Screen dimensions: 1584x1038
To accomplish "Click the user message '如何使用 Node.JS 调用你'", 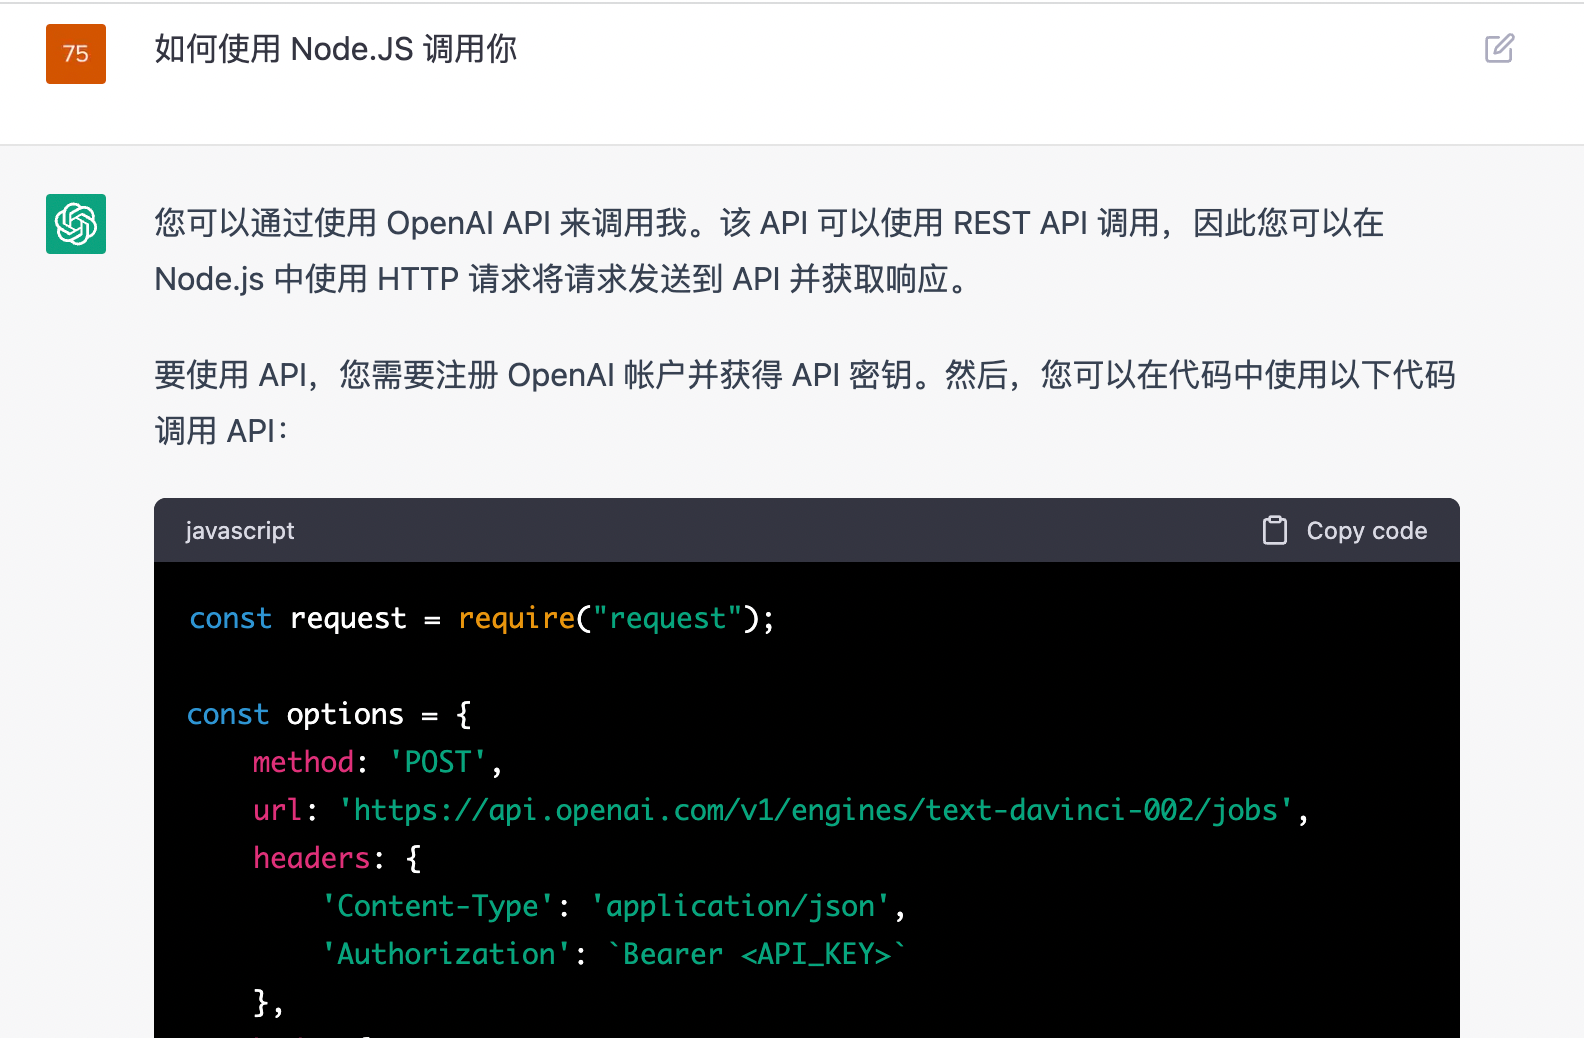I will coord(335,49).
